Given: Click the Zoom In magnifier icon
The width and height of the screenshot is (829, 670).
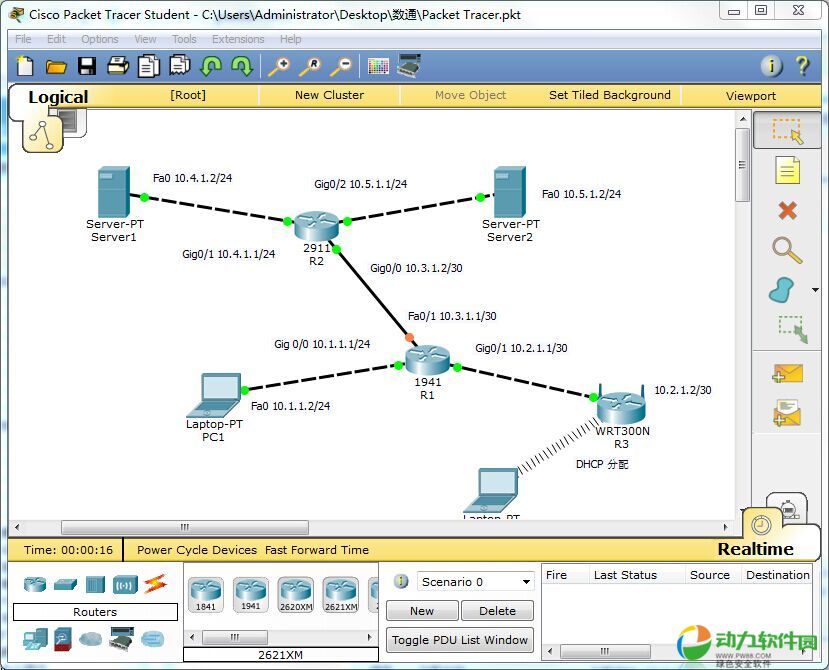Looking at the screenshot, I should coord(277,66).
